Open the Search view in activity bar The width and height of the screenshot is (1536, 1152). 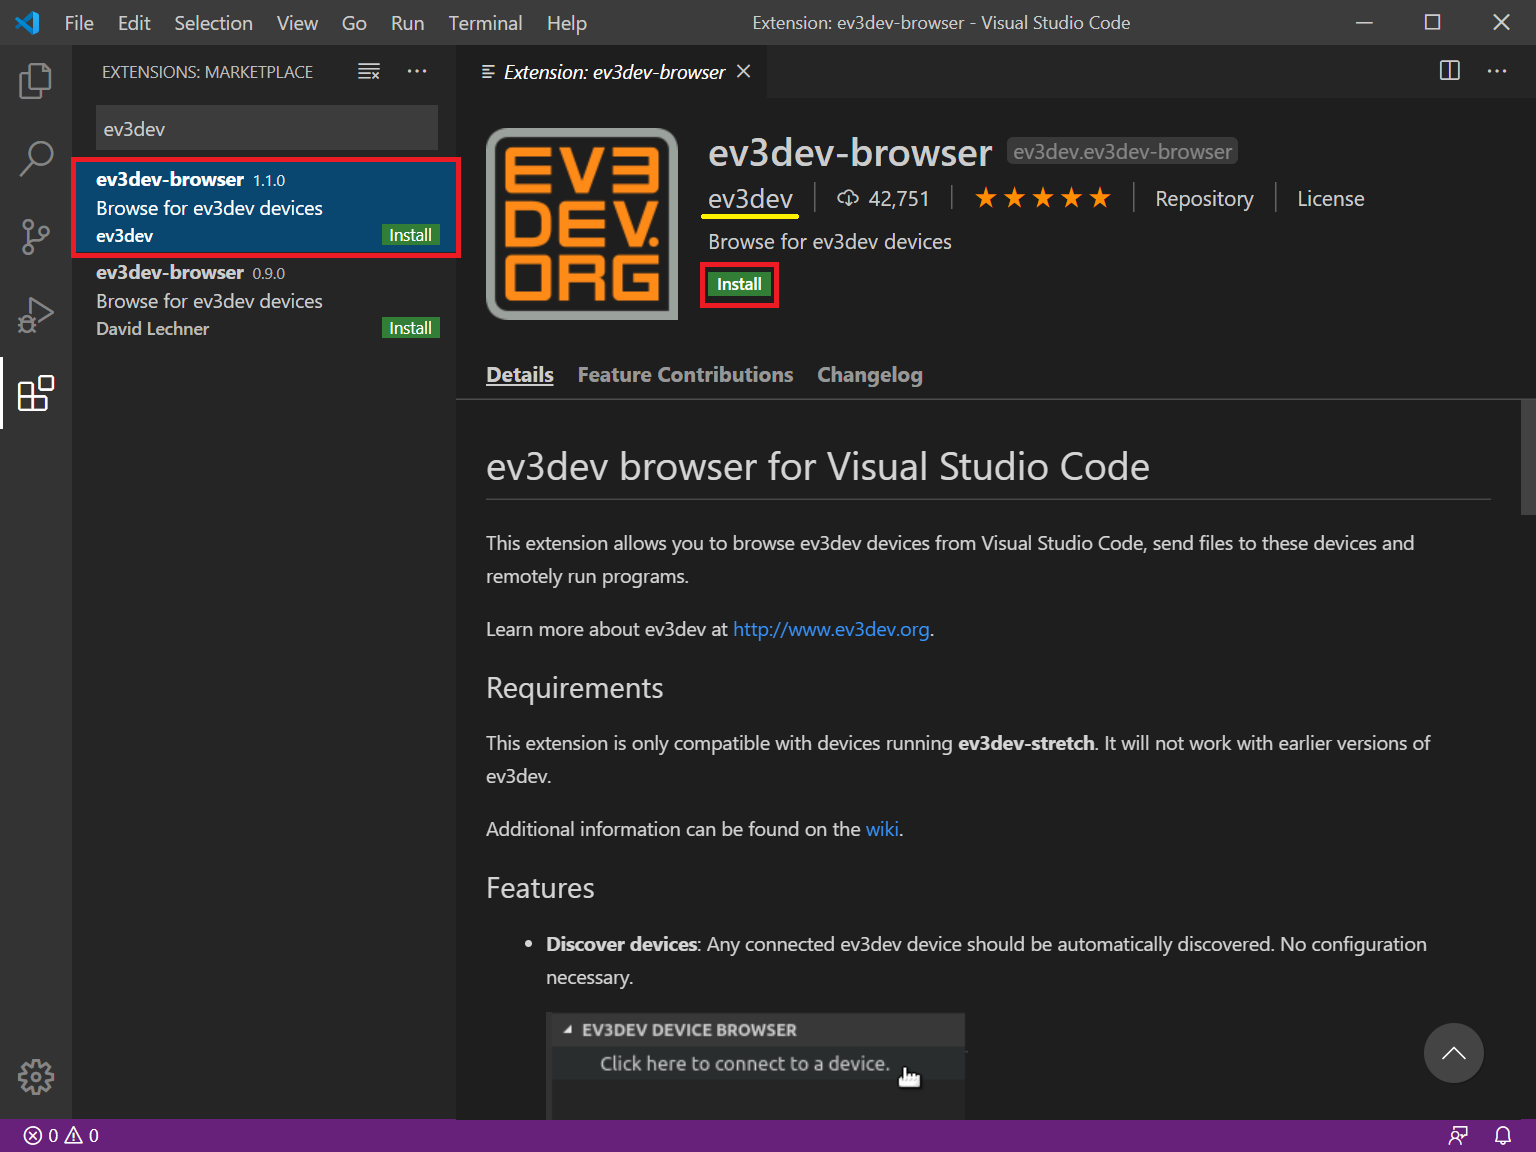(x=36, y=158)
